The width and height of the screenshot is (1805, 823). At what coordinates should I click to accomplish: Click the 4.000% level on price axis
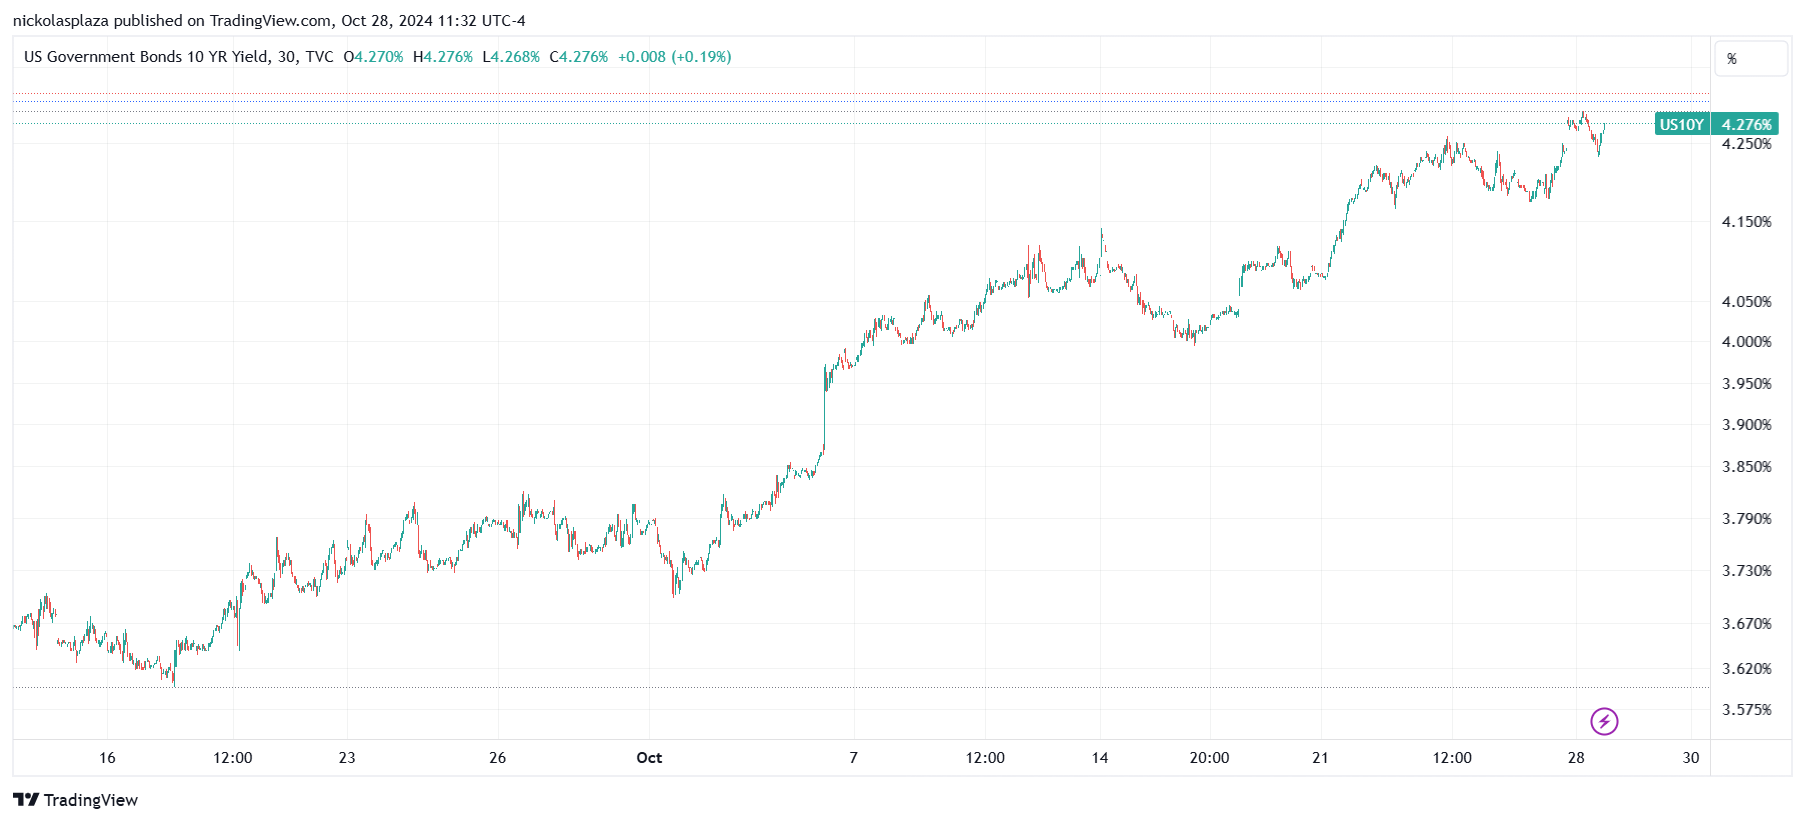pos(1746,342)
